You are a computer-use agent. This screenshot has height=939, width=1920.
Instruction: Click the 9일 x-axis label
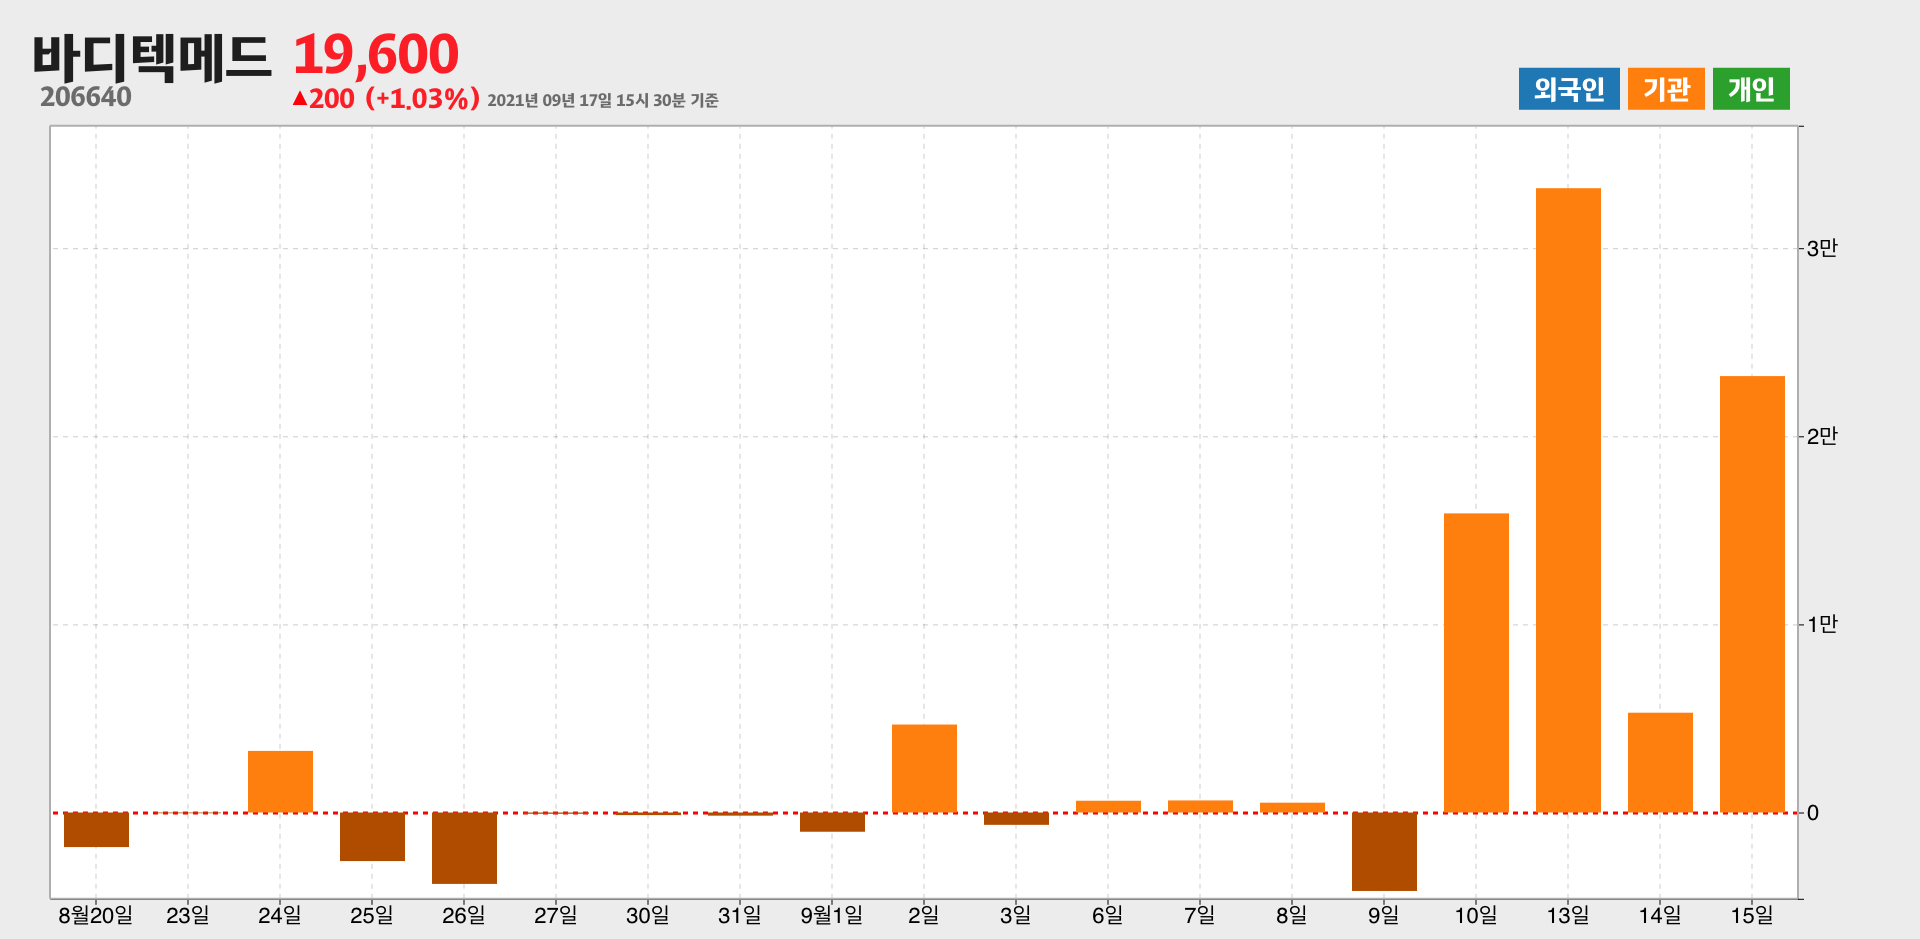pyautogui.click(x=1383, y=915)
